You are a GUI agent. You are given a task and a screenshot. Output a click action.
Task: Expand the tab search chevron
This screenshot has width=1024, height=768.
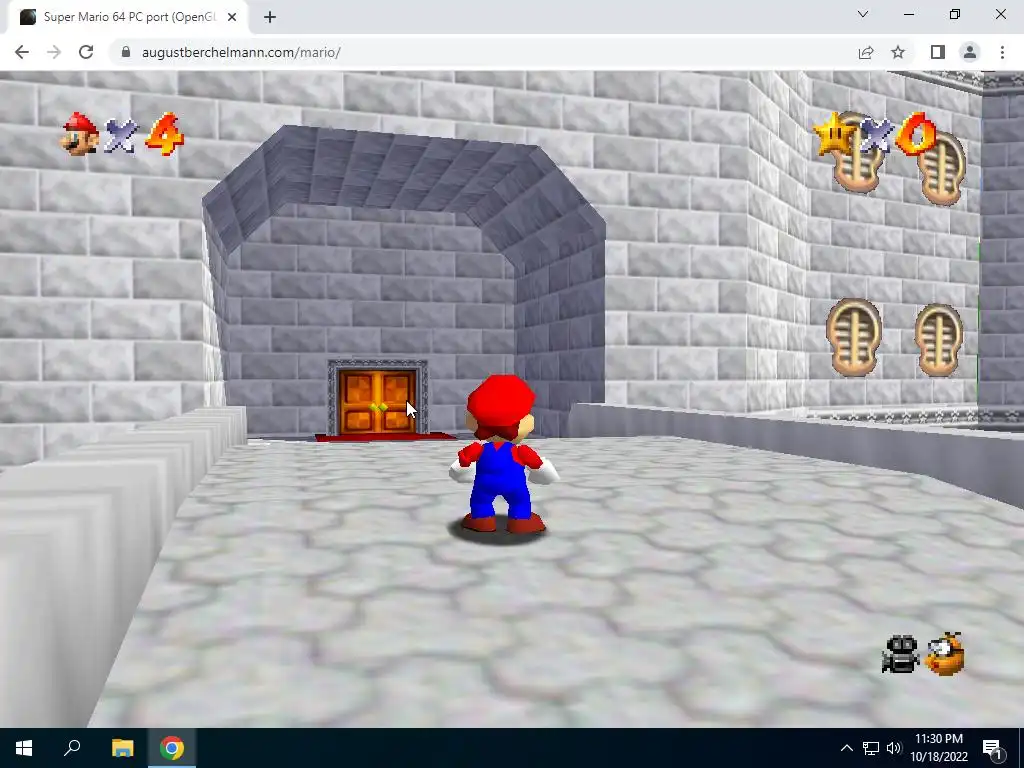tap(863, 14)
